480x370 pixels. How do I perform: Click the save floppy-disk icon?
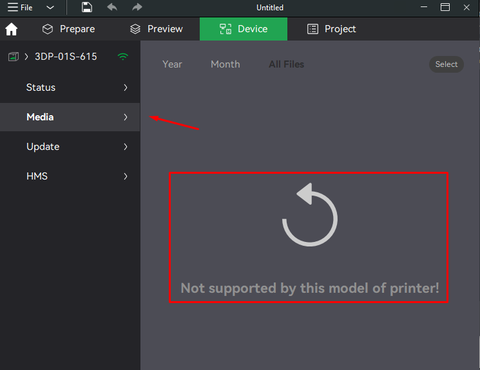pos(87,7)
